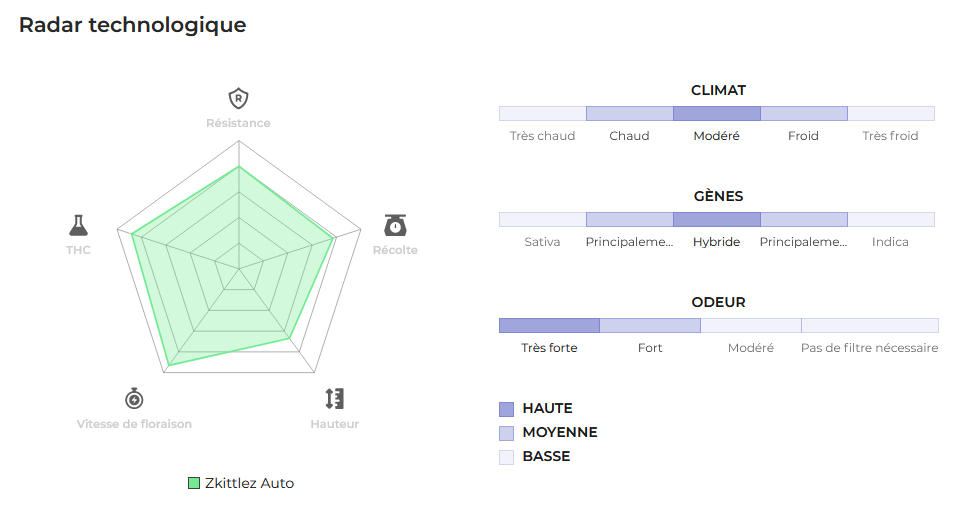Click the Vitesse de floraison label

[x=134, y=424]
